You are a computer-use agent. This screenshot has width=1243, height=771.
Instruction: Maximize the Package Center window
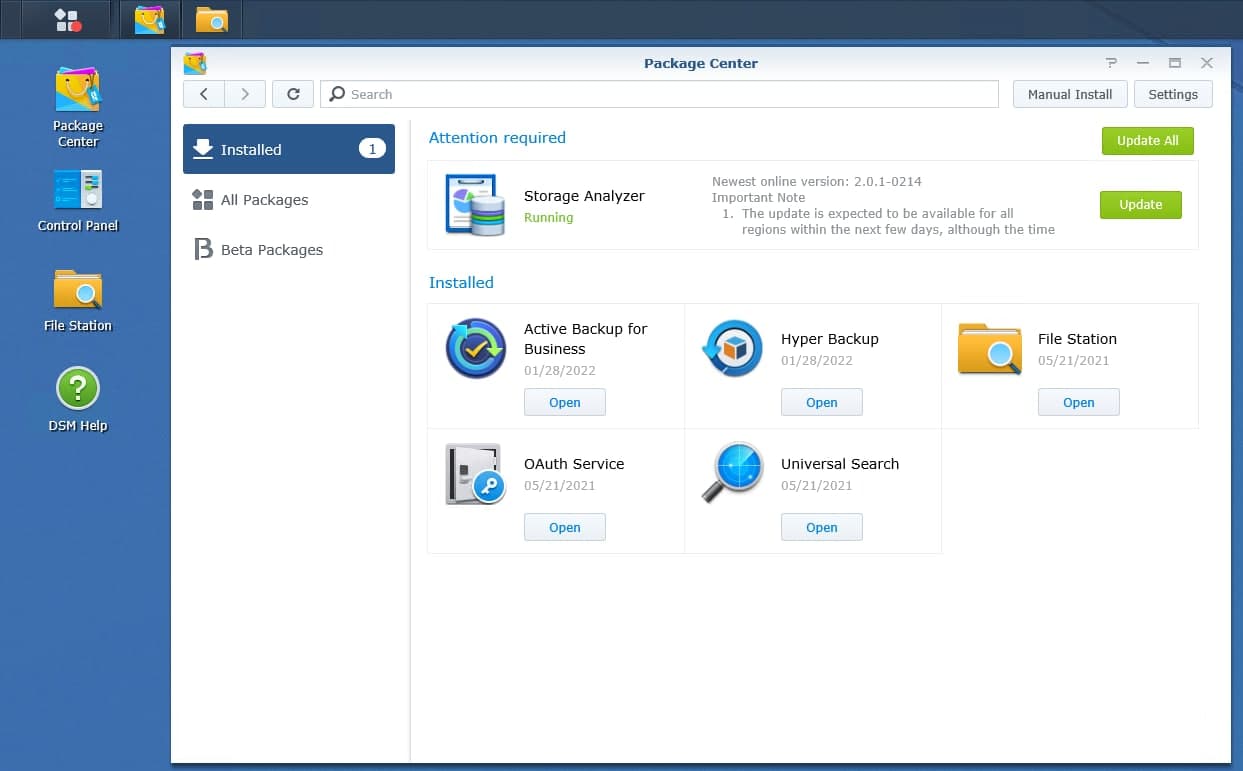click(1175, 63)
